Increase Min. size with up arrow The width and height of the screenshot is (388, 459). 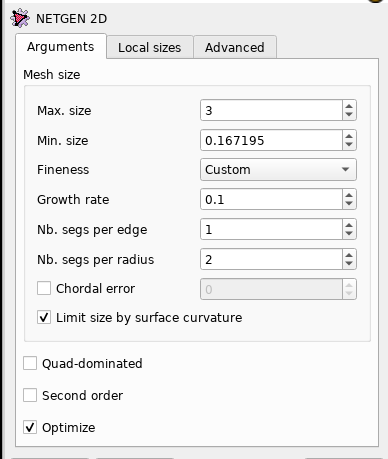pos(349,136)
